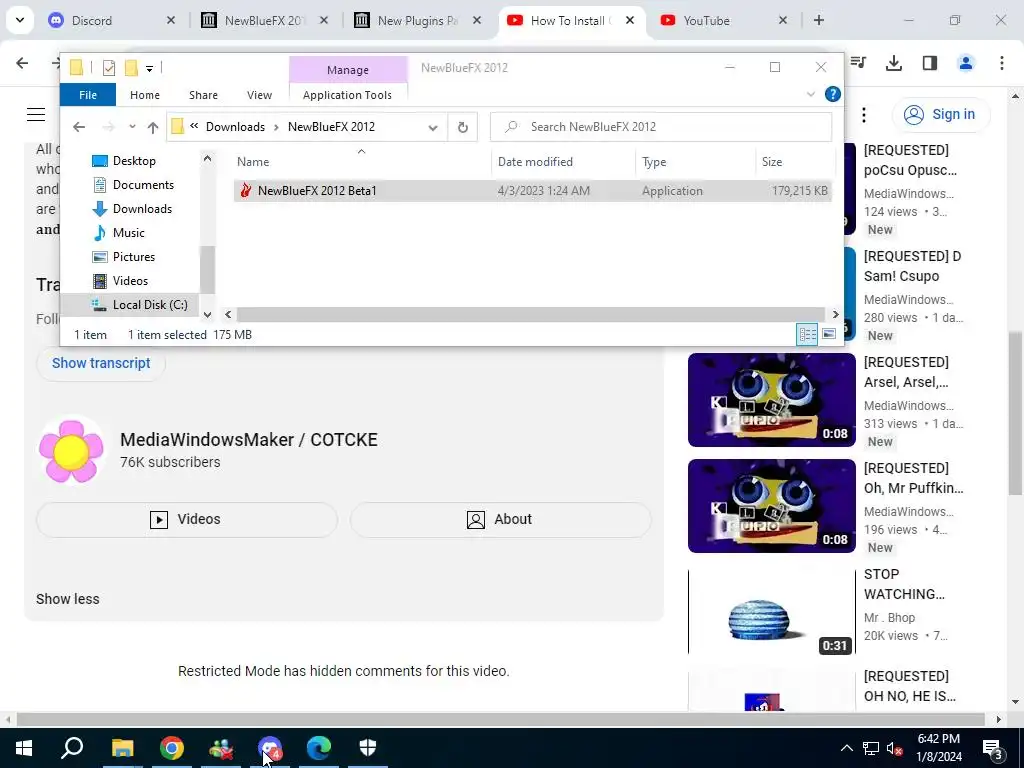Open Chrome tab search dropdown
Screen dimensions: 1024x768
20,20
